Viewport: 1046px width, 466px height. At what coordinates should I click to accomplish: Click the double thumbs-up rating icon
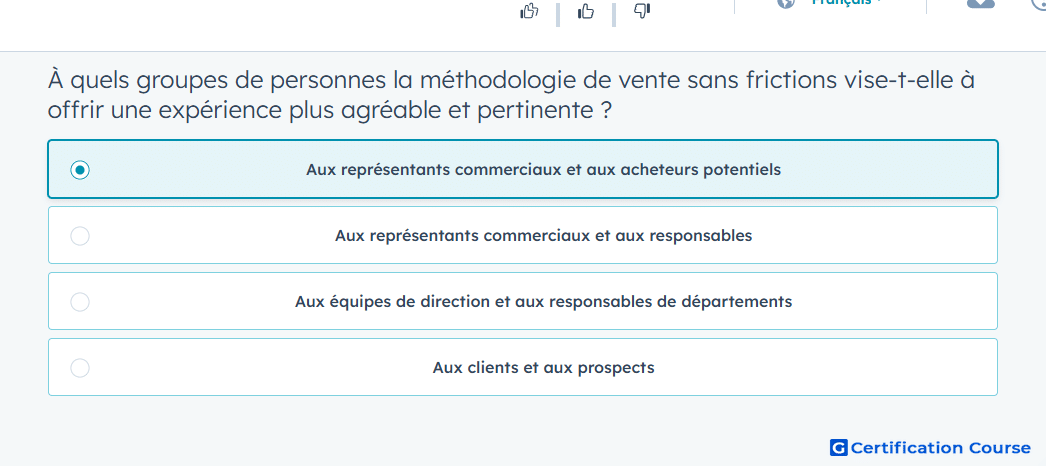(x=529, y=11)
